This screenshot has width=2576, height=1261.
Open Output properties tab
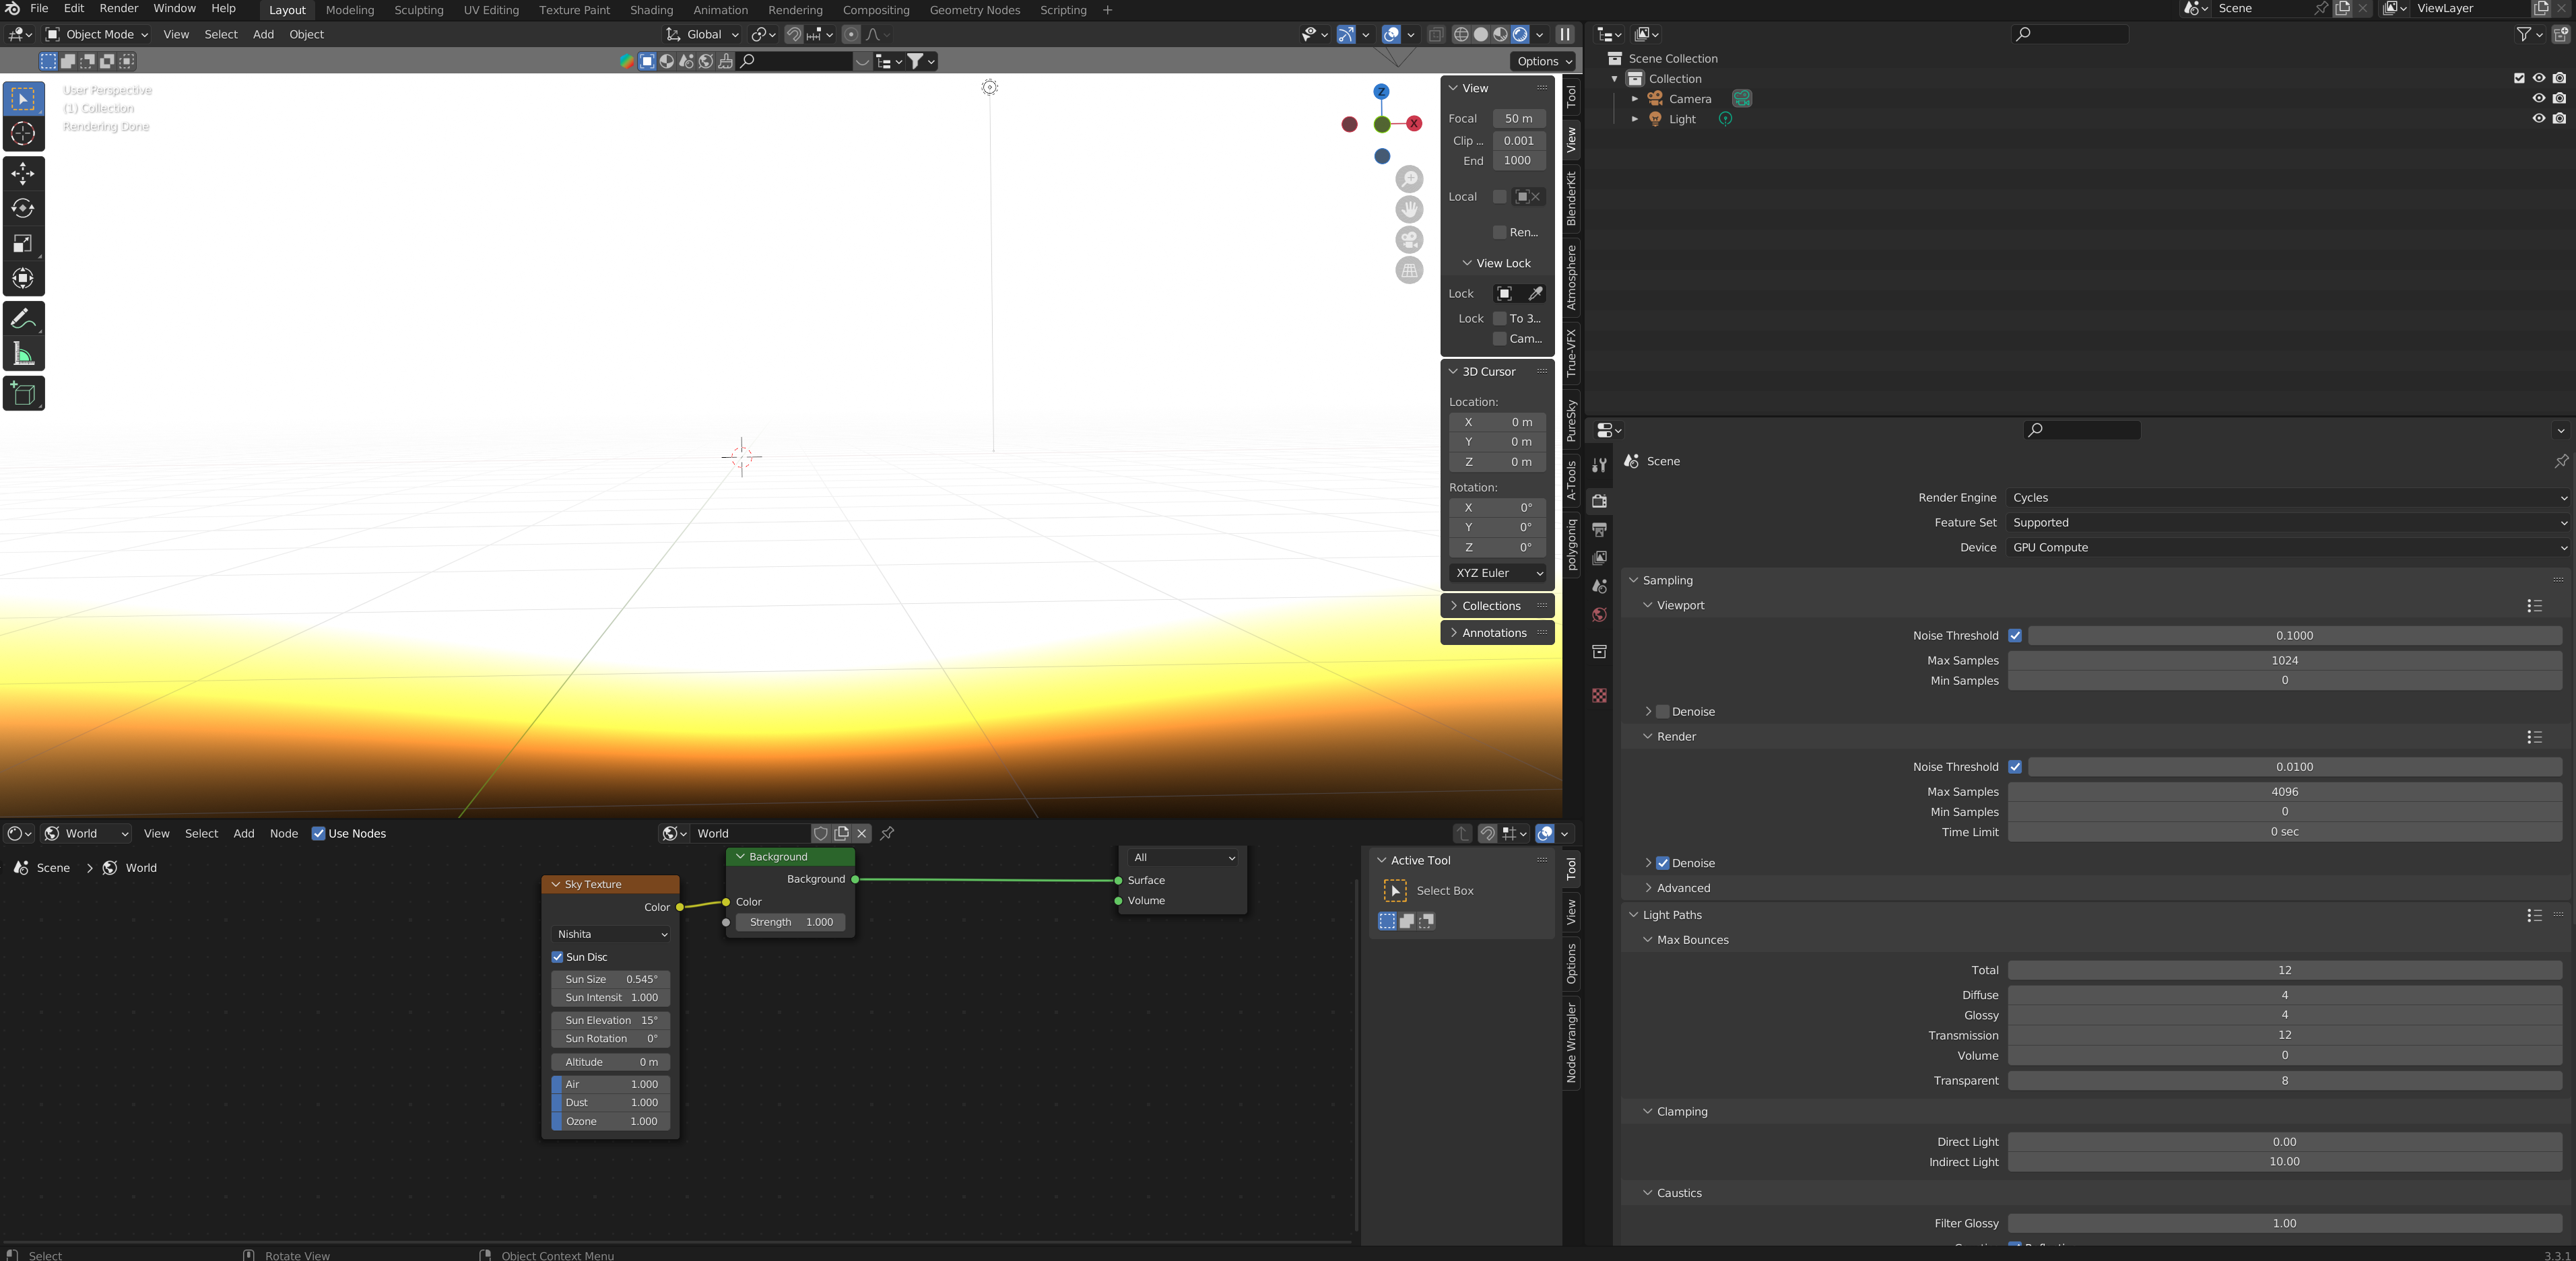pos(1599,529)
